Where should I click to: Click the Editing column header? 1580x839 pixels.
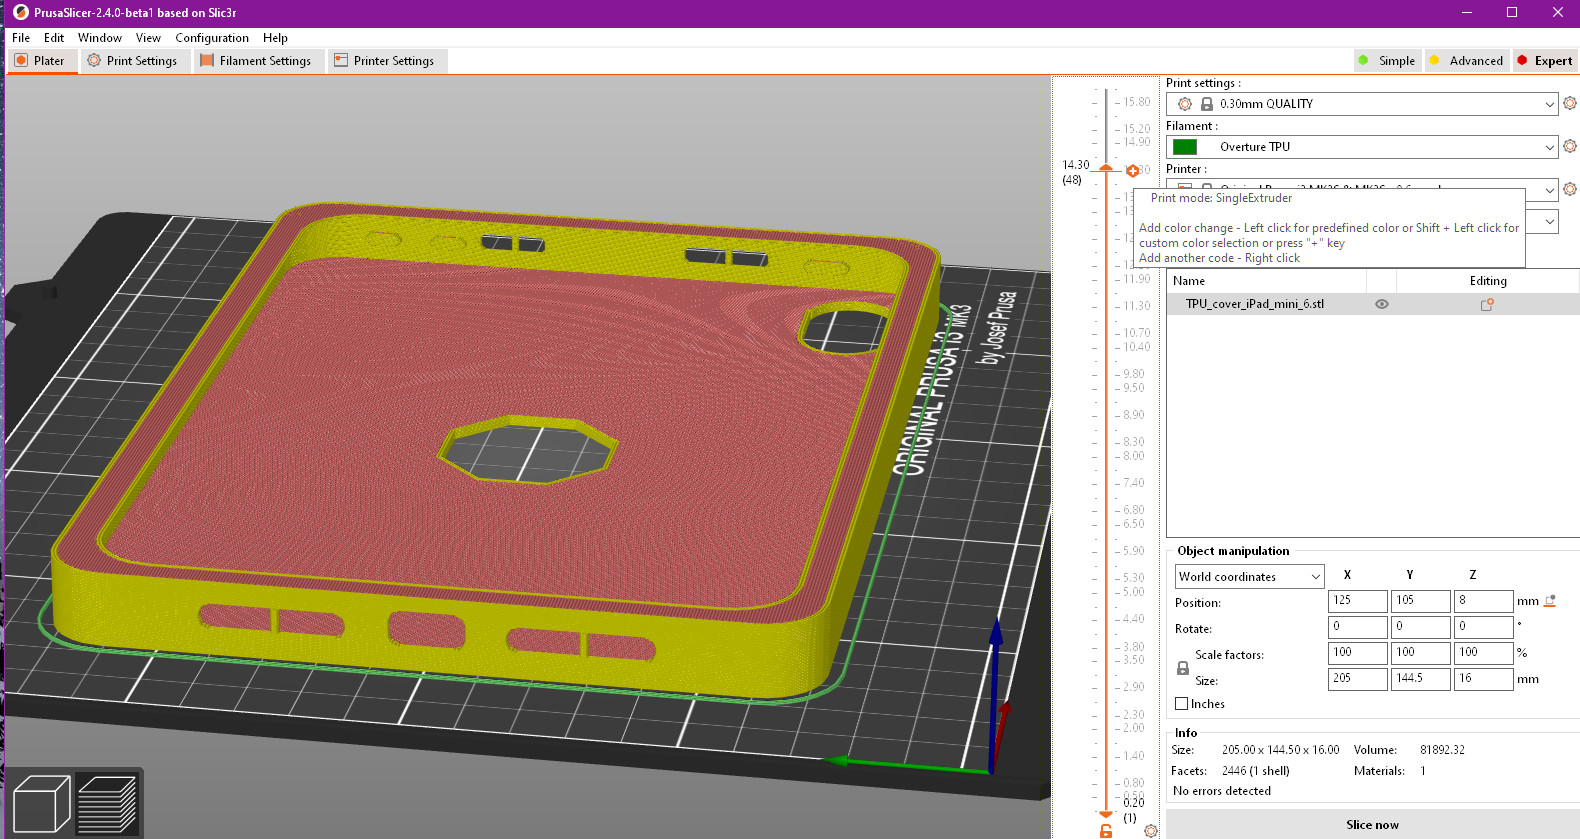[x=1488, y=281]
